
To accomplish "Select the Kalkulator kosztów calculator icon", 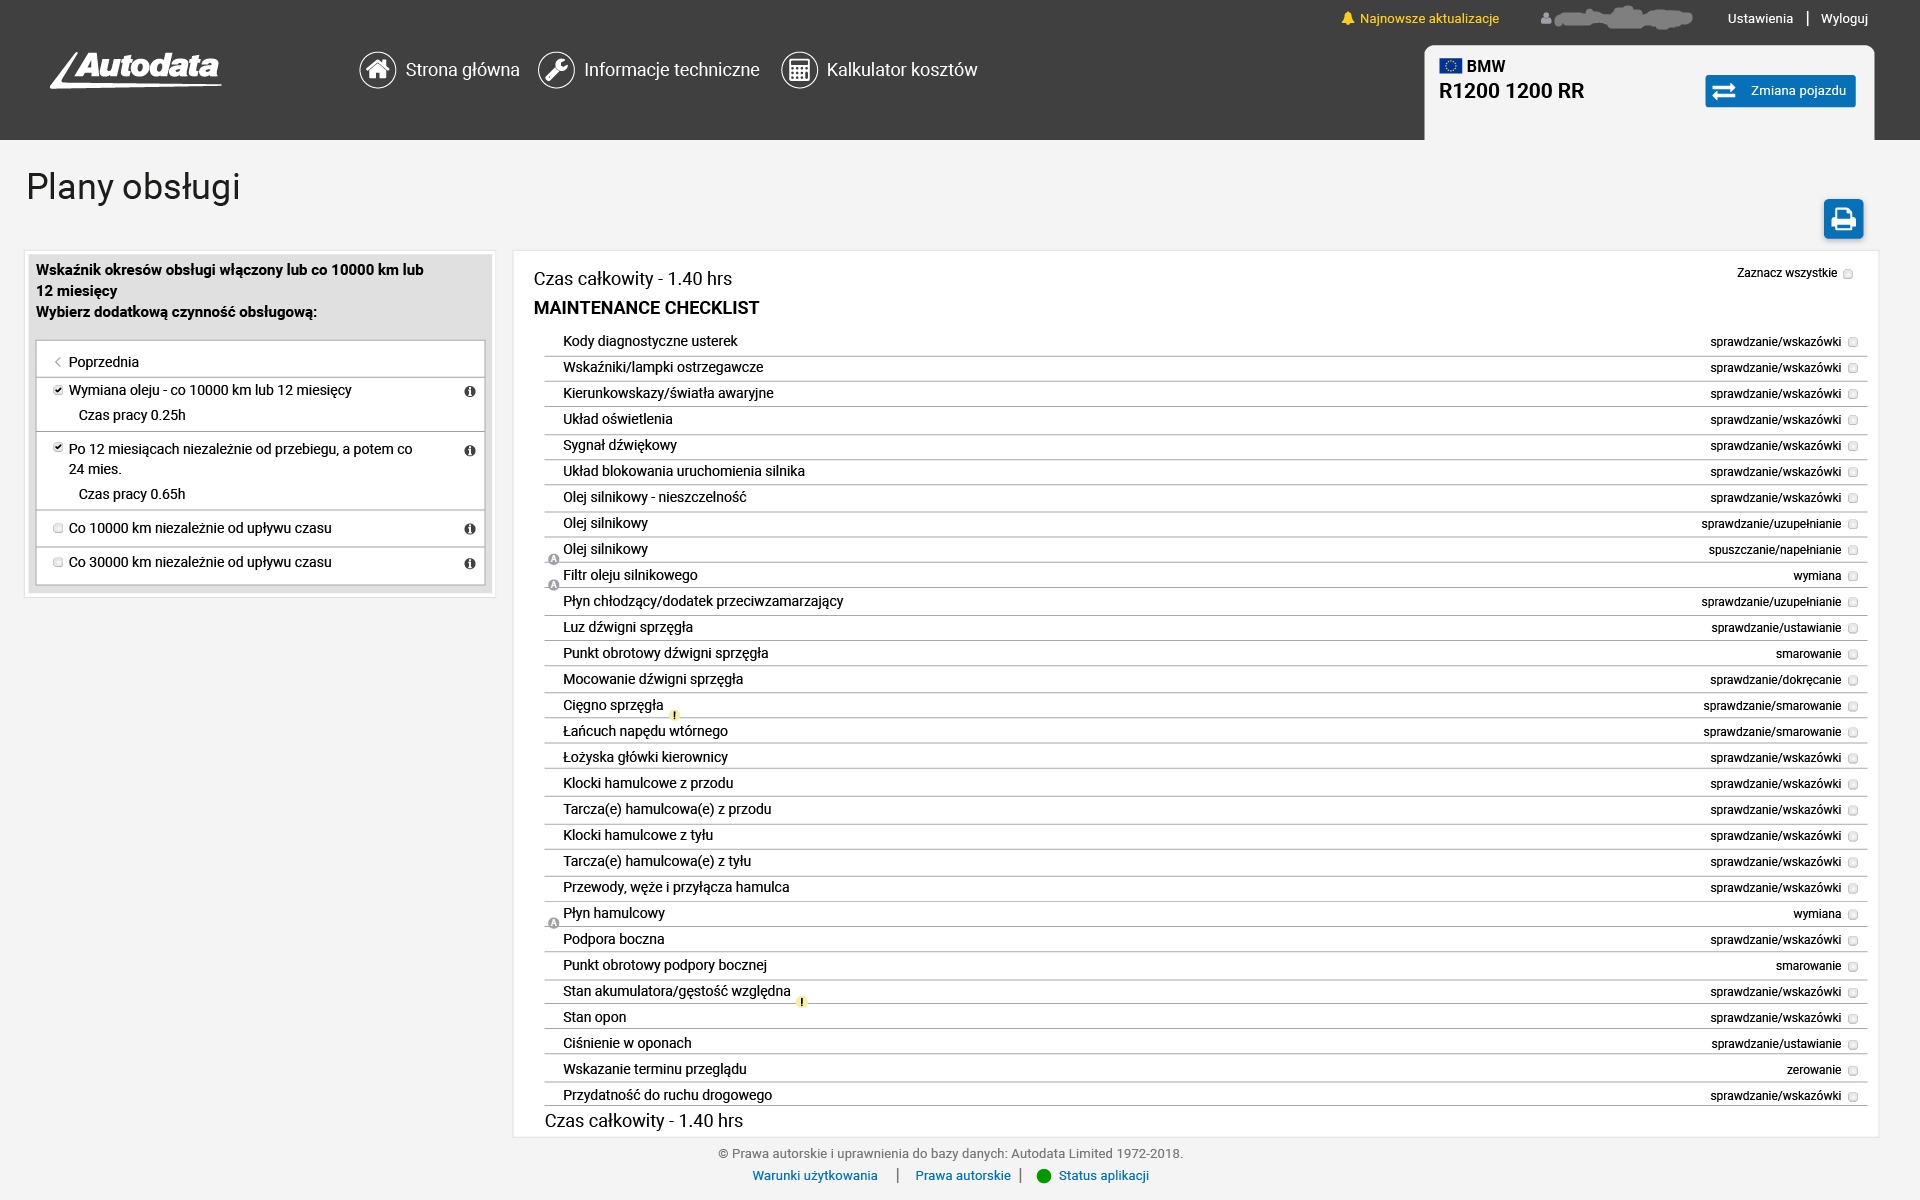I will pyautogui.click(x=800, y=70).
